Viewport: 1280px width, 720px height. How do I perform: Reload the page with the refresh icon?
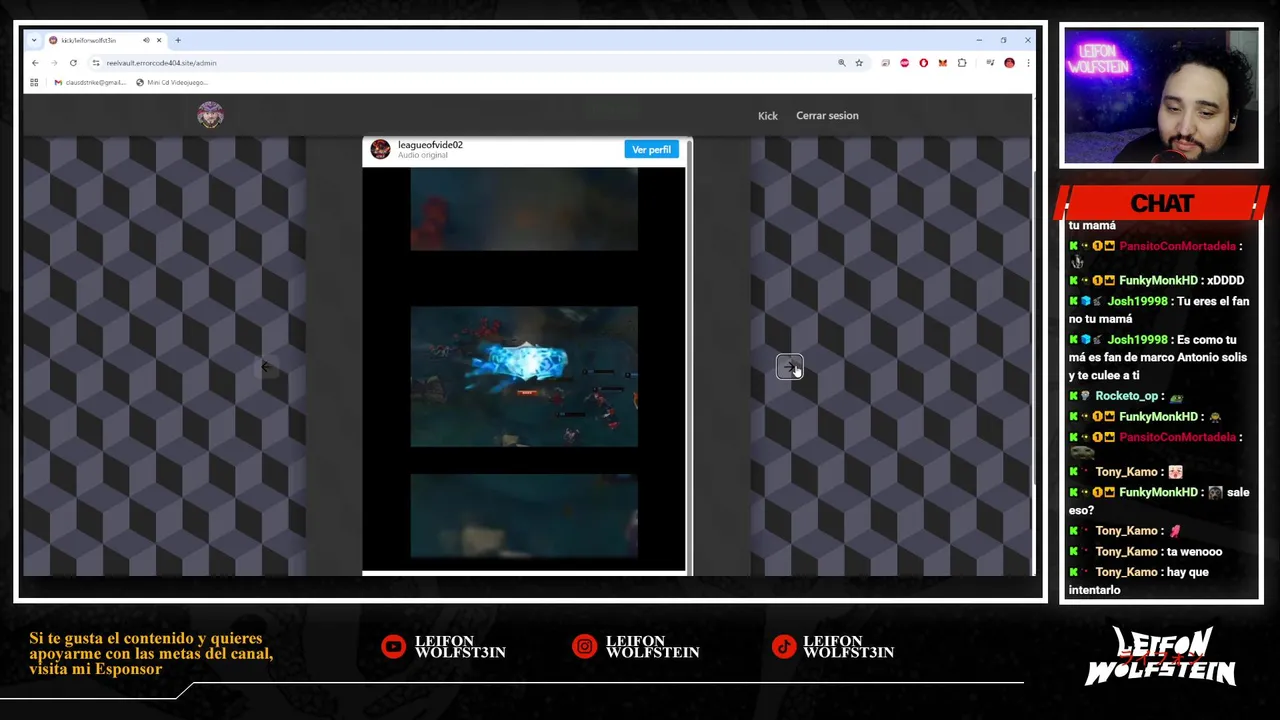(x=73, y=63)
